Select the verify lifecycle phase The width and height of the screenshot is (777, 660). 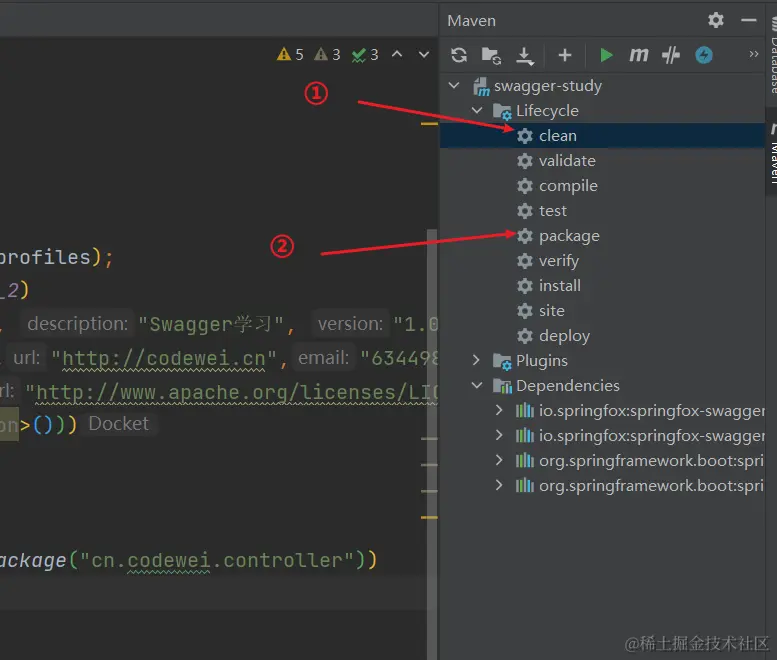[602, 261]
